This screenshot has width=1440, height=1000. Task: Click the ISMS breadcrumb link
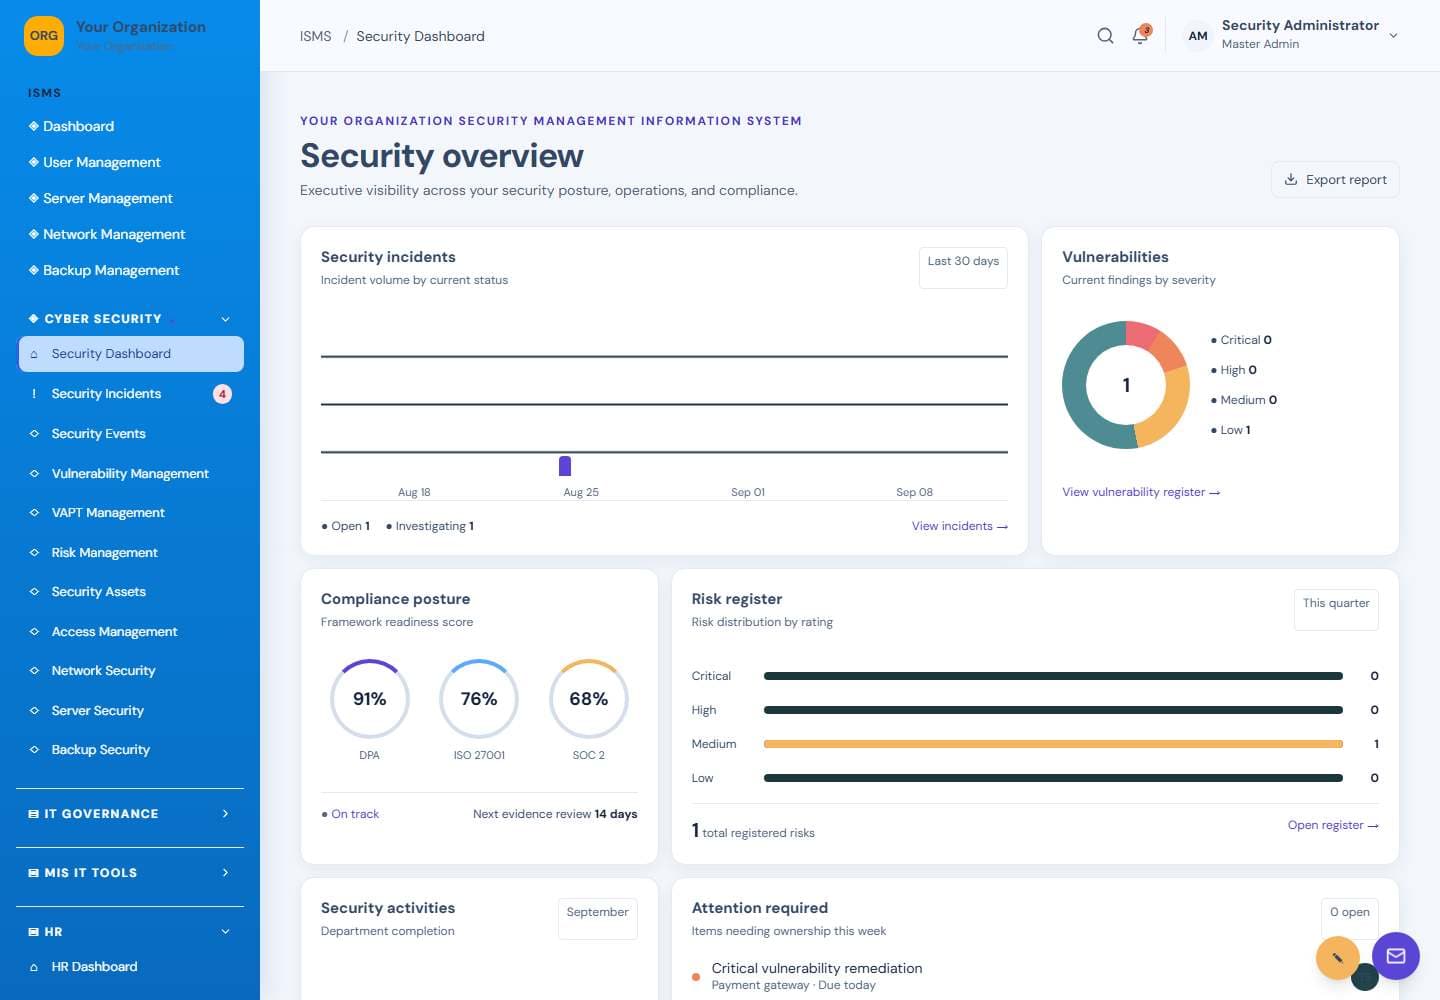click(315, 36)
